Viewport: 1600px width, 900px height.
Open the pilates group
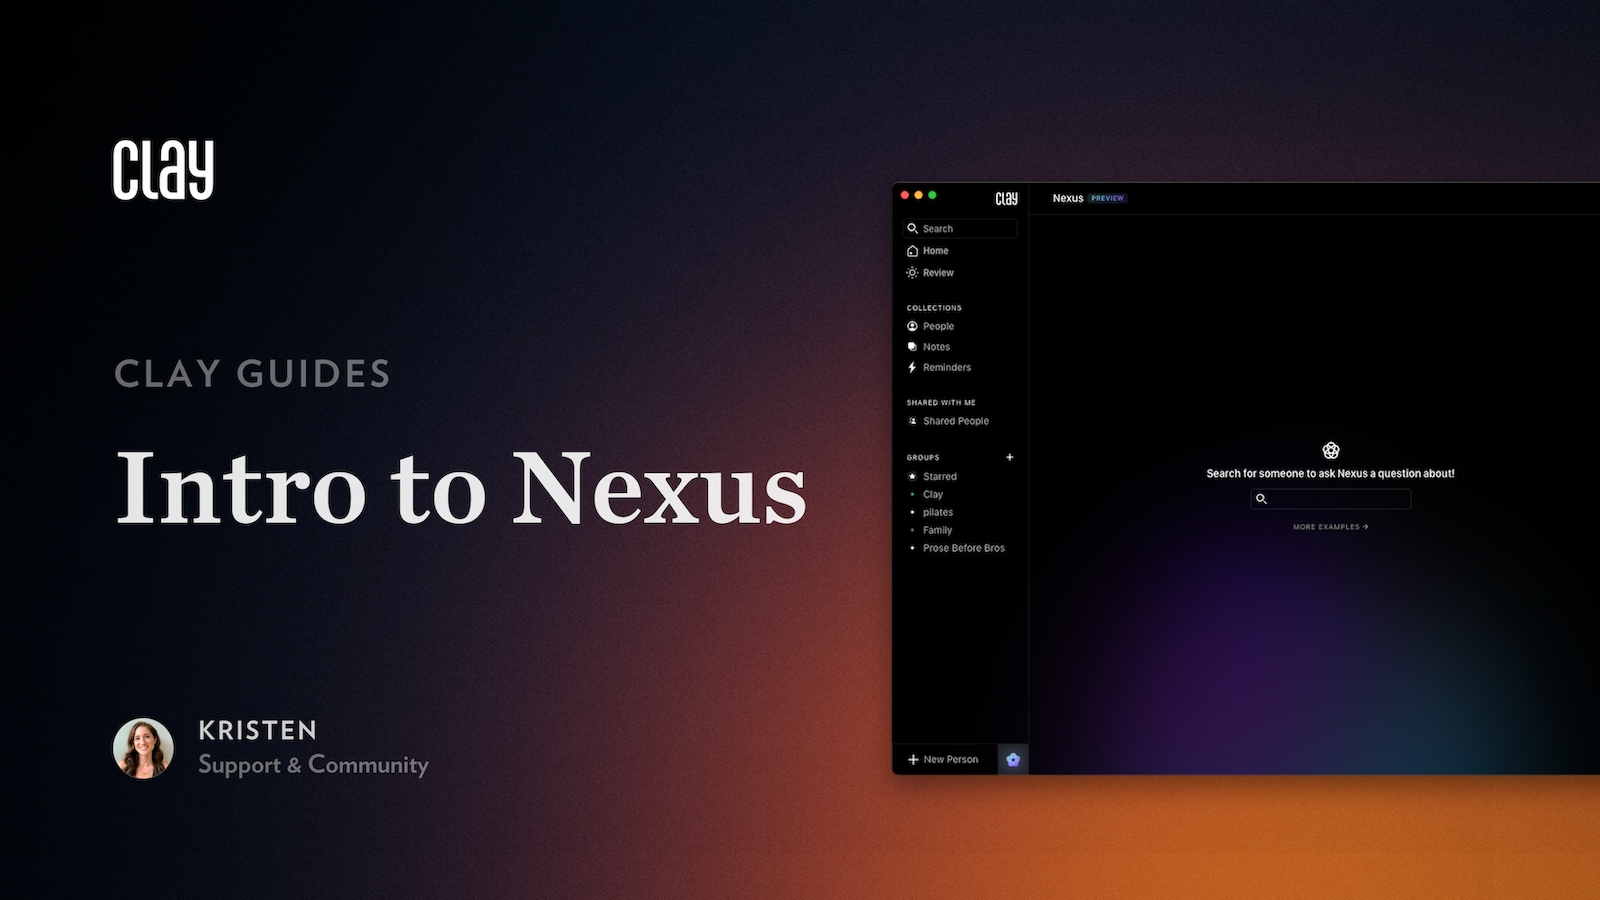coord(937,513)
